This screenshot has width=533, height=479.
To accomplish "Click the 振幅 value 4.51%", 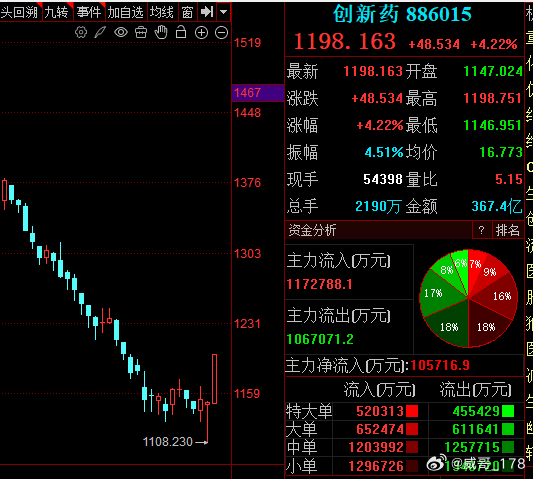I will [384, 152].
